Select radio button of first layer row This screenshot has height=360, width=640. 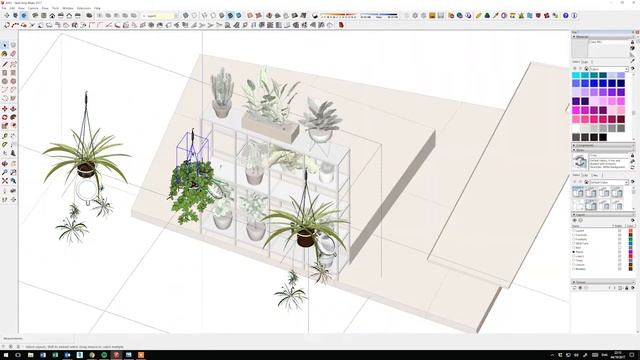(x=574, y=231)
